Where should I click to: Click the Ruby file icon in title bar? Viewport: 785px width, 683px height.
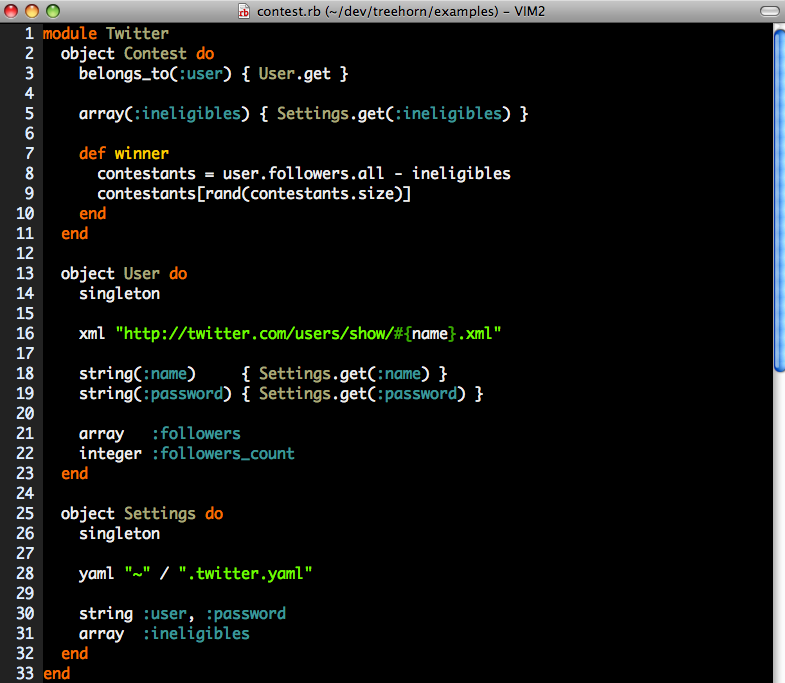coord(244,11)
